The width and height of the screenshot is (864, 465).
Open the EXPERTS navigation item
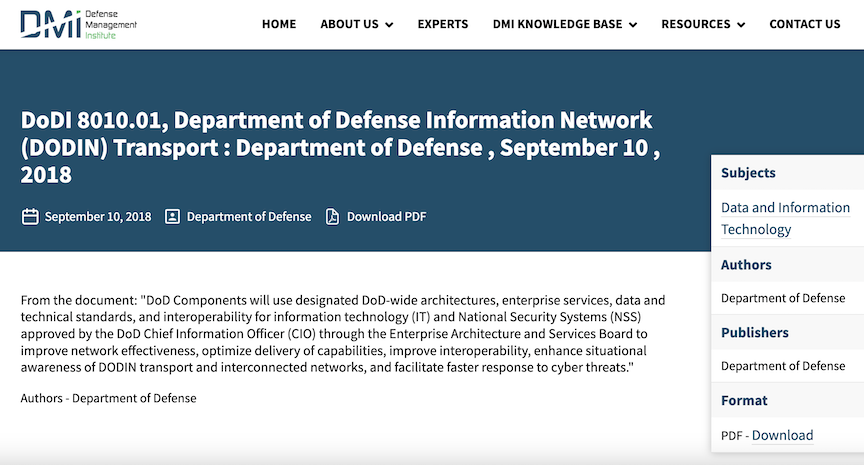click(x=443, y=24)
